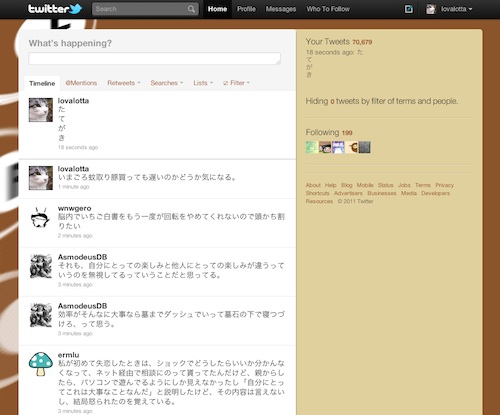Open the Following 199 link
The height and width of the screenshot is (415, 500).
329,132
